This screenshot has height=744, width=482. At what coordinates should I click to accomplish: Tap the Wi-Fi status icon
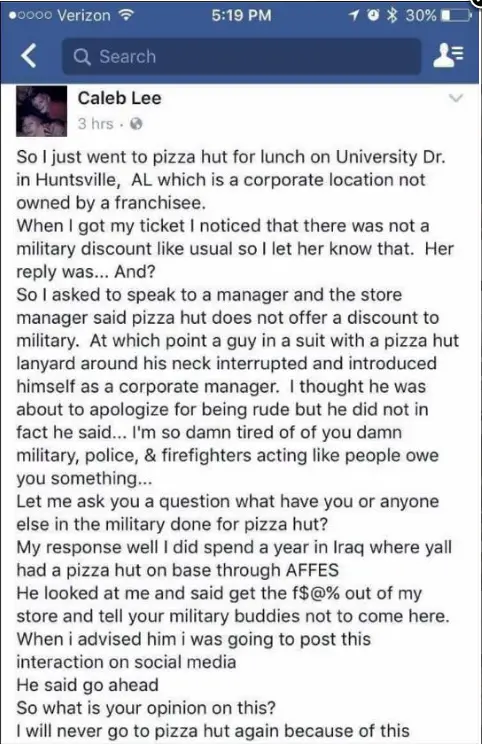[125, 15]
